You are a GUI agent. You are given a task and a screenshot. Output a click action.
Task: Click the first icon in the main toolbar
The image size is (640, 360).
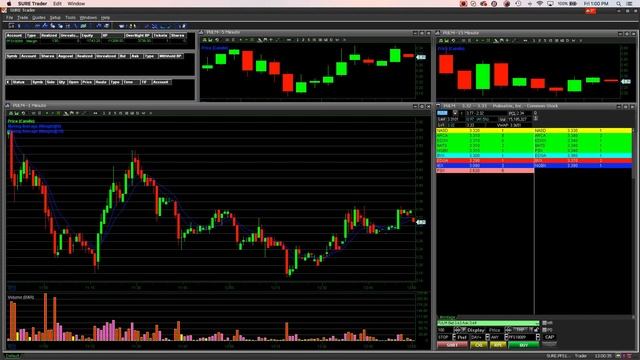pos(11,26)
